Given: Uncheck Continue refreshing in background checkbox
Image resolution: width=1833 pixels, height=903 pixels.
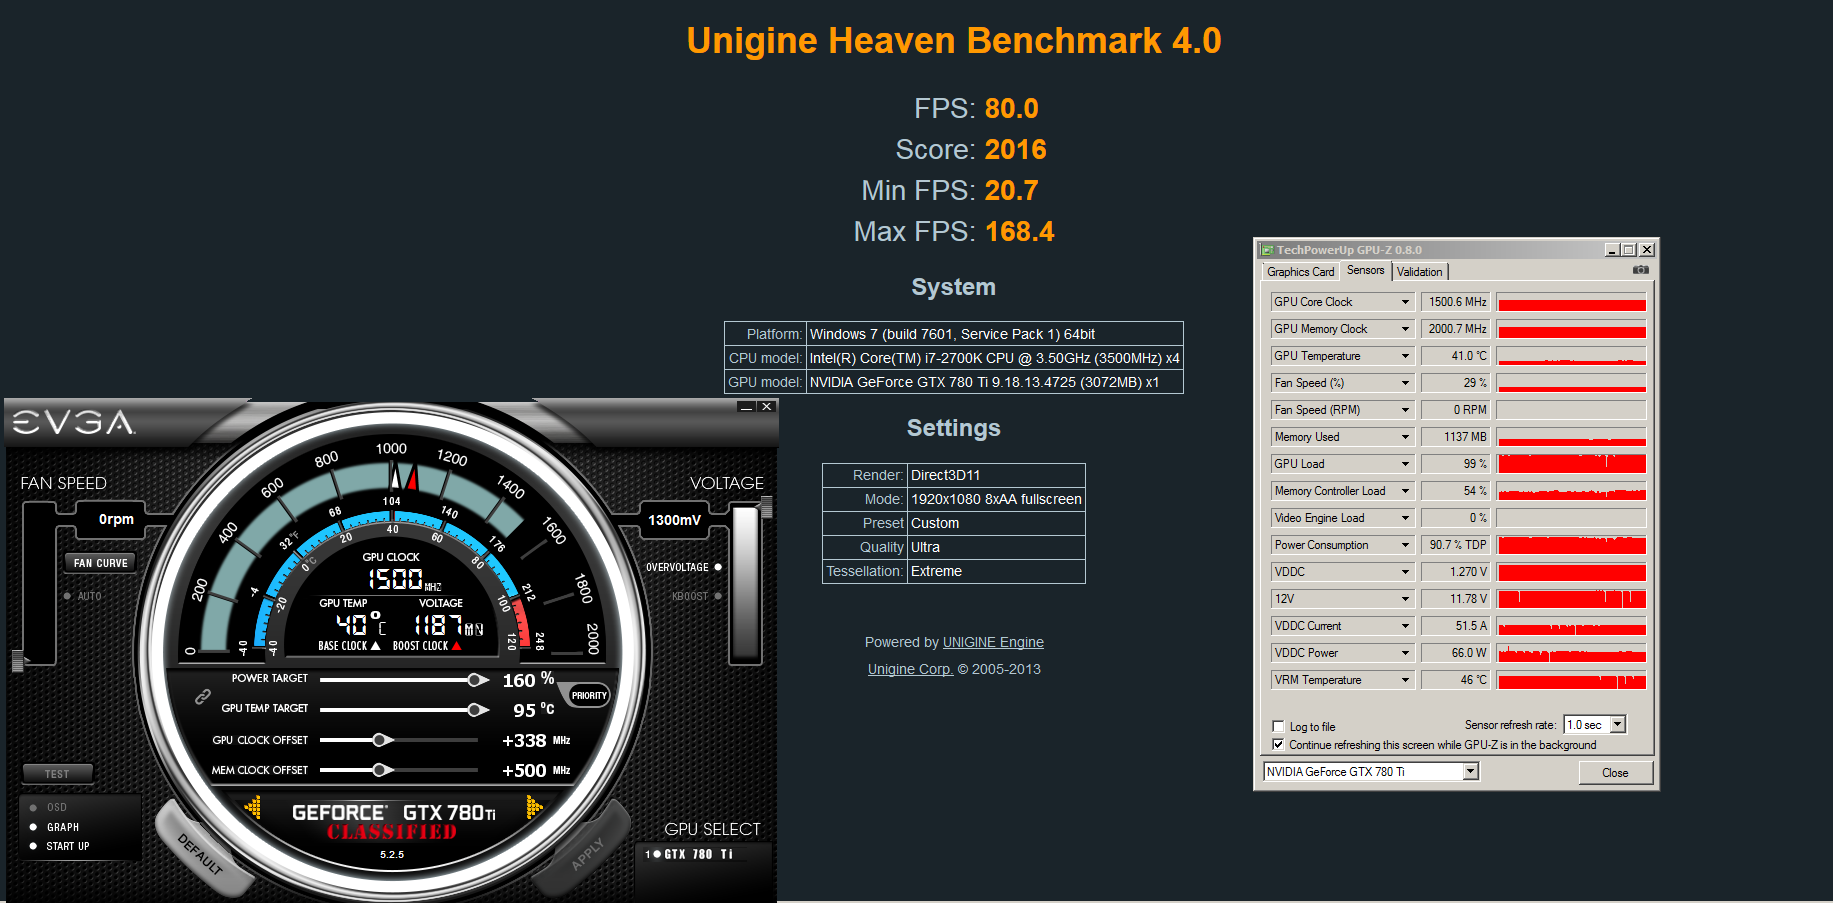Looking at the screenshot, I should [x=1278, y=745].
